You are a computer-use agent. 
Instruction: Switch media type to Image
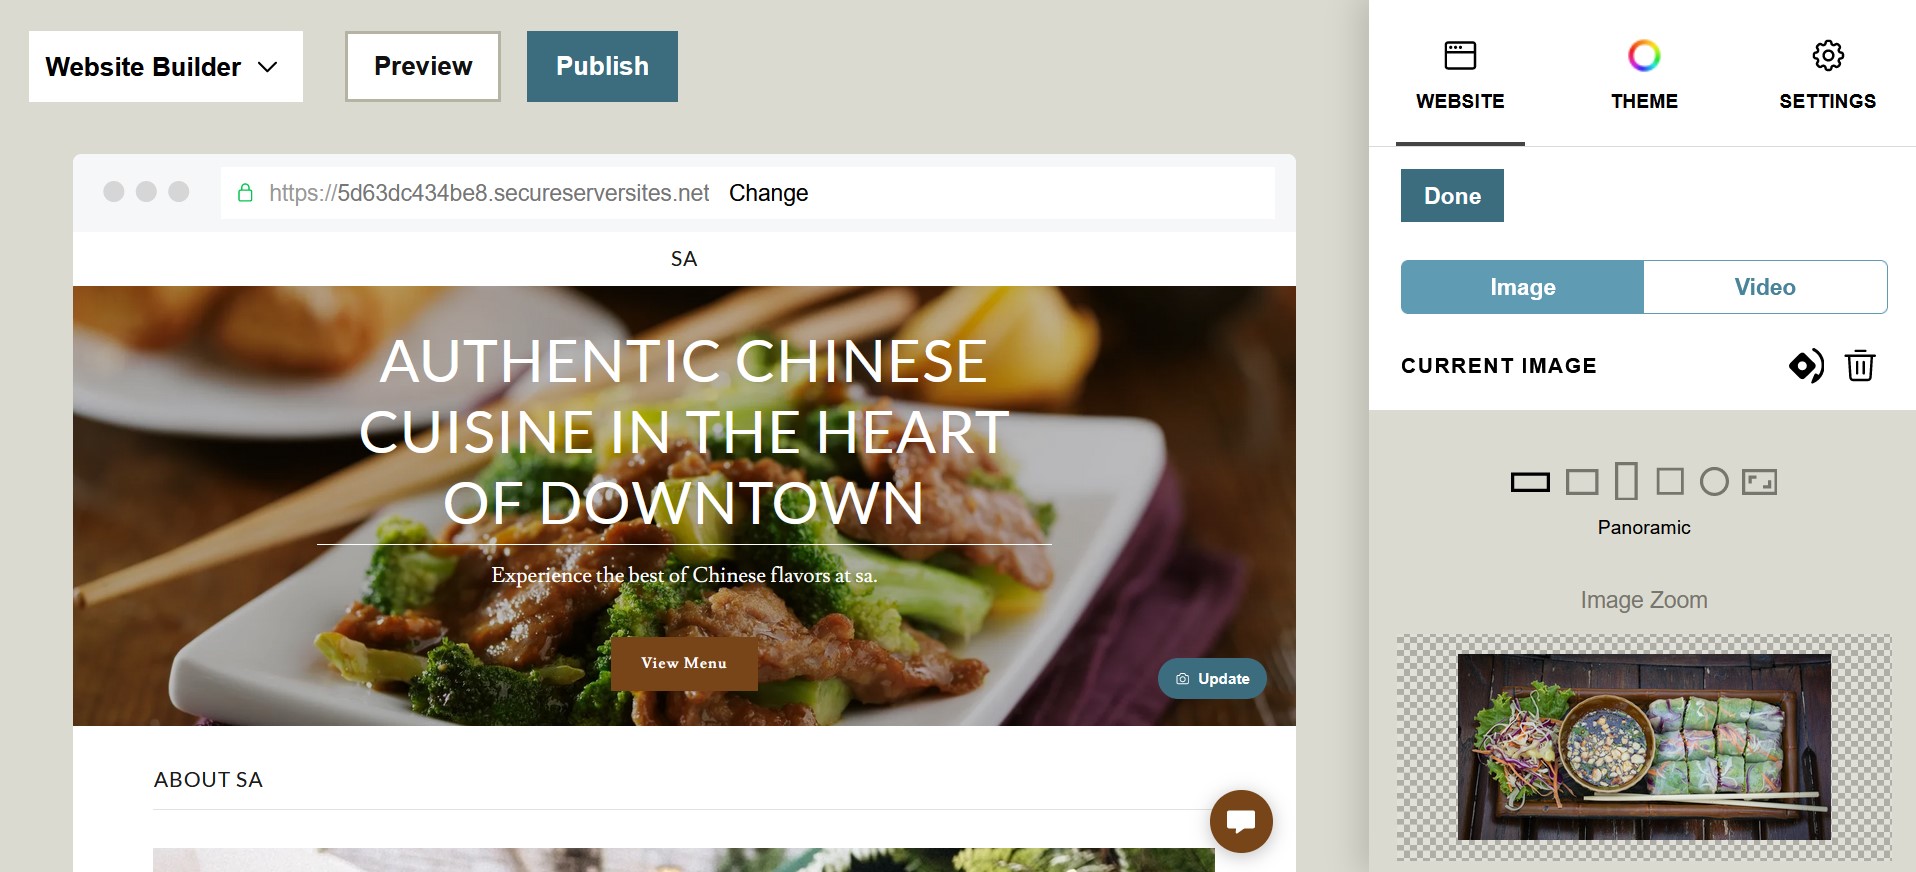(1522, 287)
